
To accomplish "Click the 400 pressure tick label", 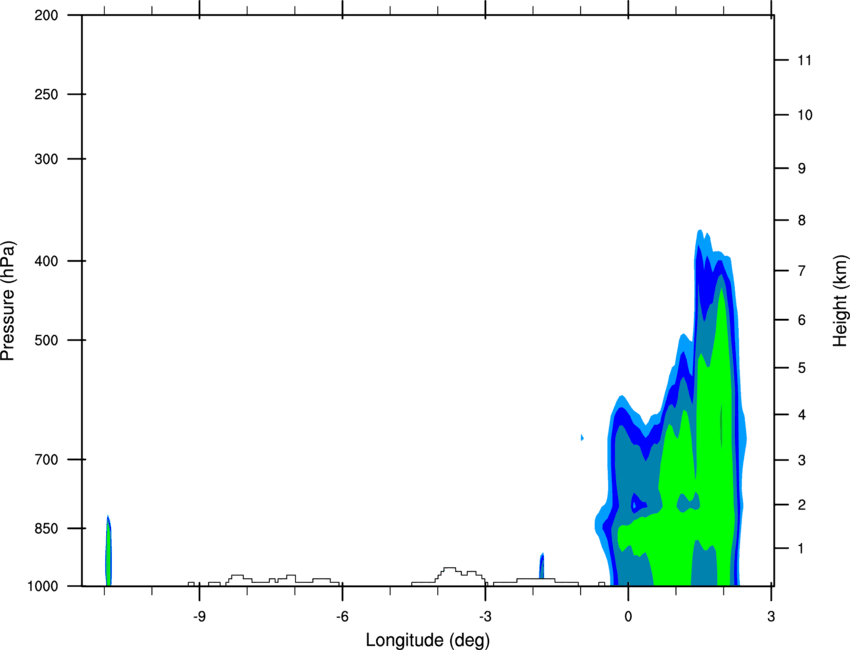I will [x=46, y=261].
